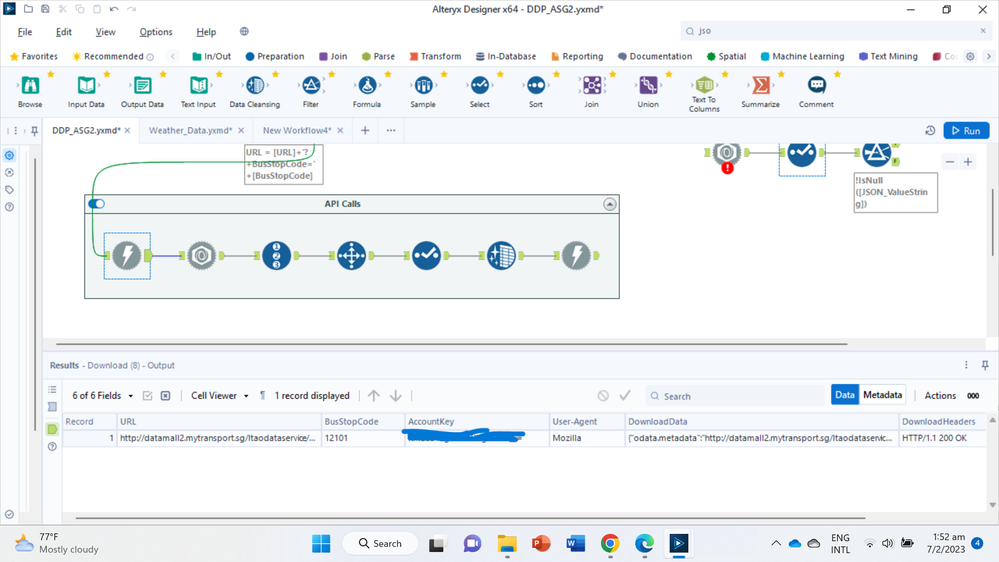Choose the Sort tool
999x562 pixels.
(x=536, y=85)
